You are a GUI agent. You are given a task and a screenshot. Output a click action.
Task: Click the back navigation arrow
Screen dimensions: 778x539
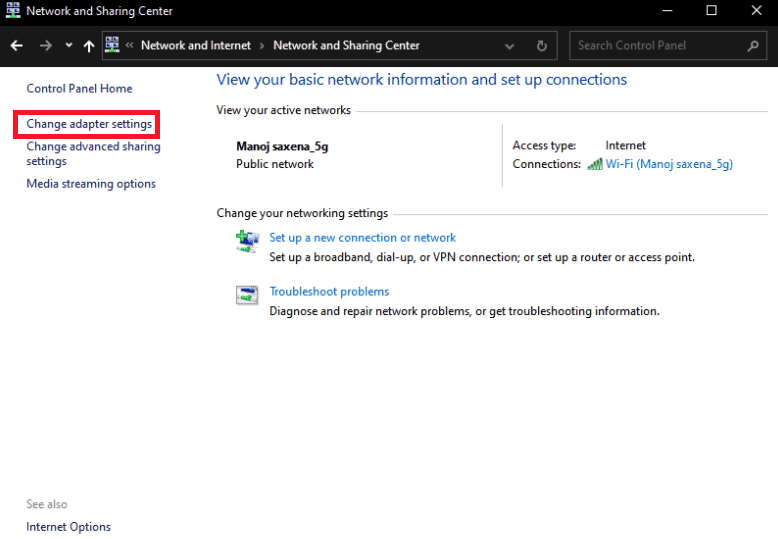(17, 46)
